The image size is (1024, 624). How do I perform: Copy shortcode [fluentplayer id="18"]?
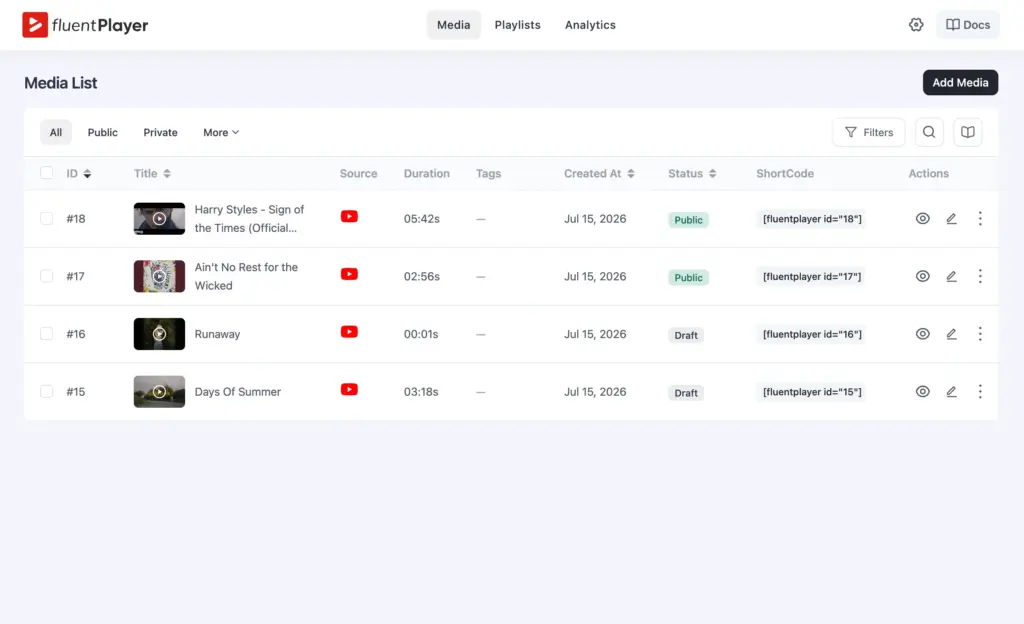(812, 219)
